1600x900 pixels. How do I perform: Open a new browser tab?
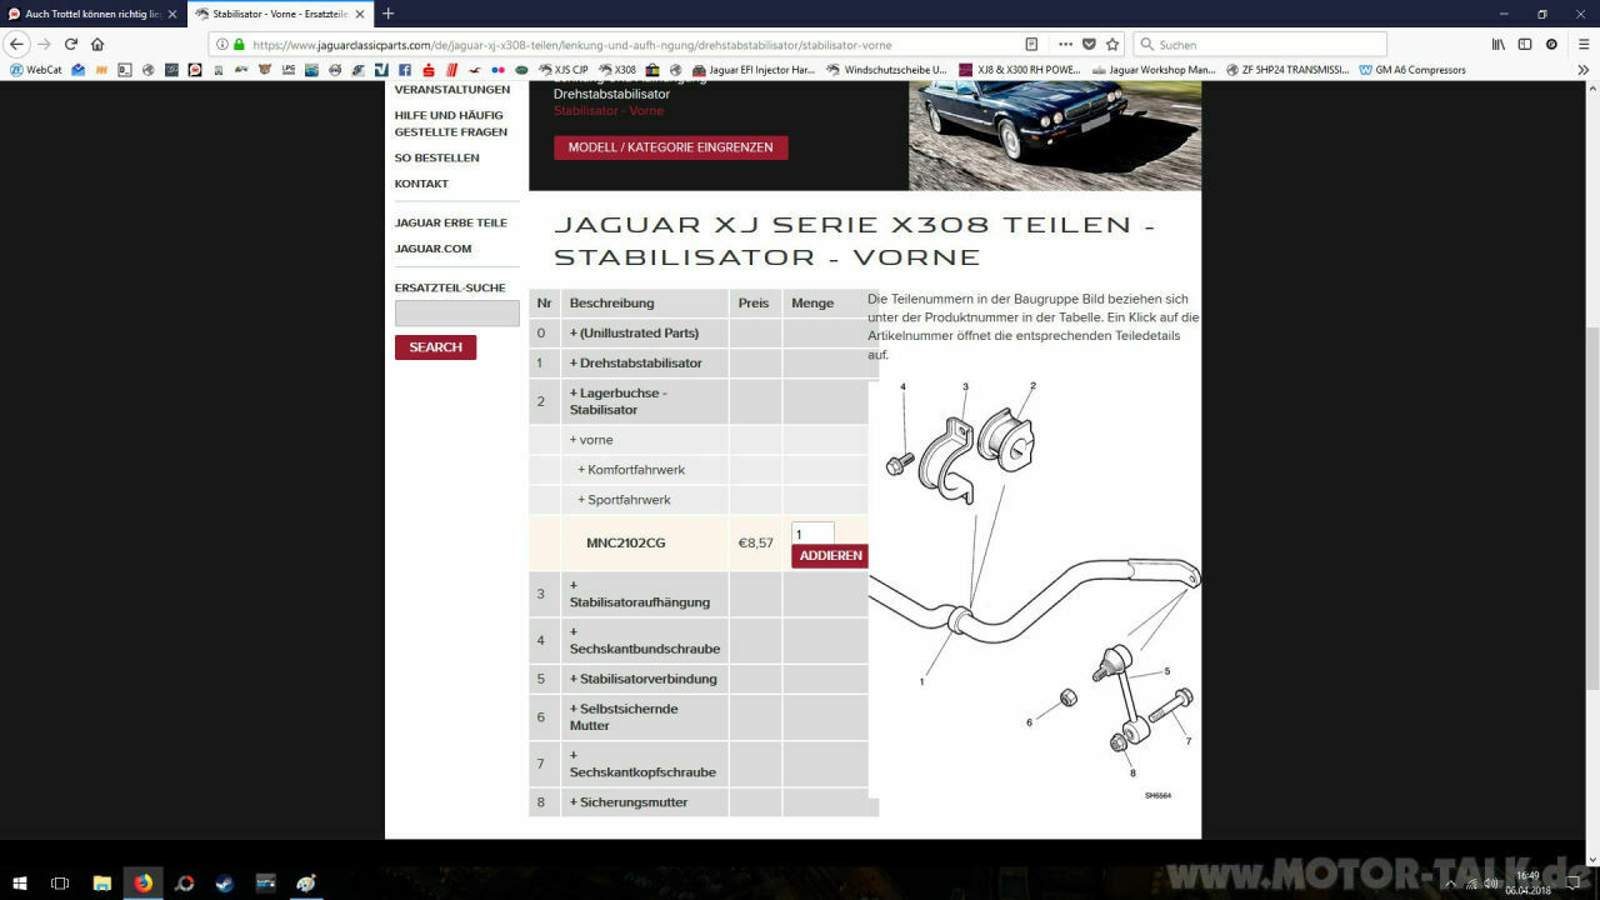click(x=388, y=14)
